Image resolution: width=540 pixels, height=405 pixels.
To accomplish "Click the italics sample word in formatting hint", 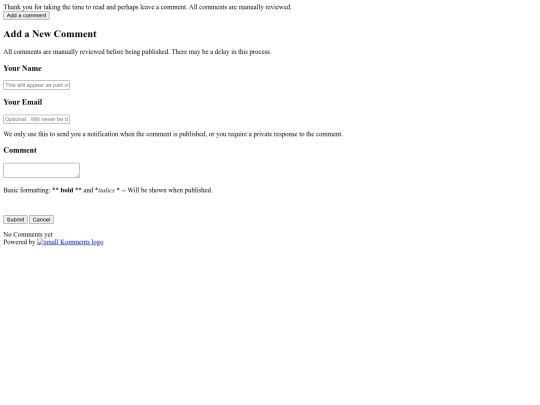I will (106, 190).
